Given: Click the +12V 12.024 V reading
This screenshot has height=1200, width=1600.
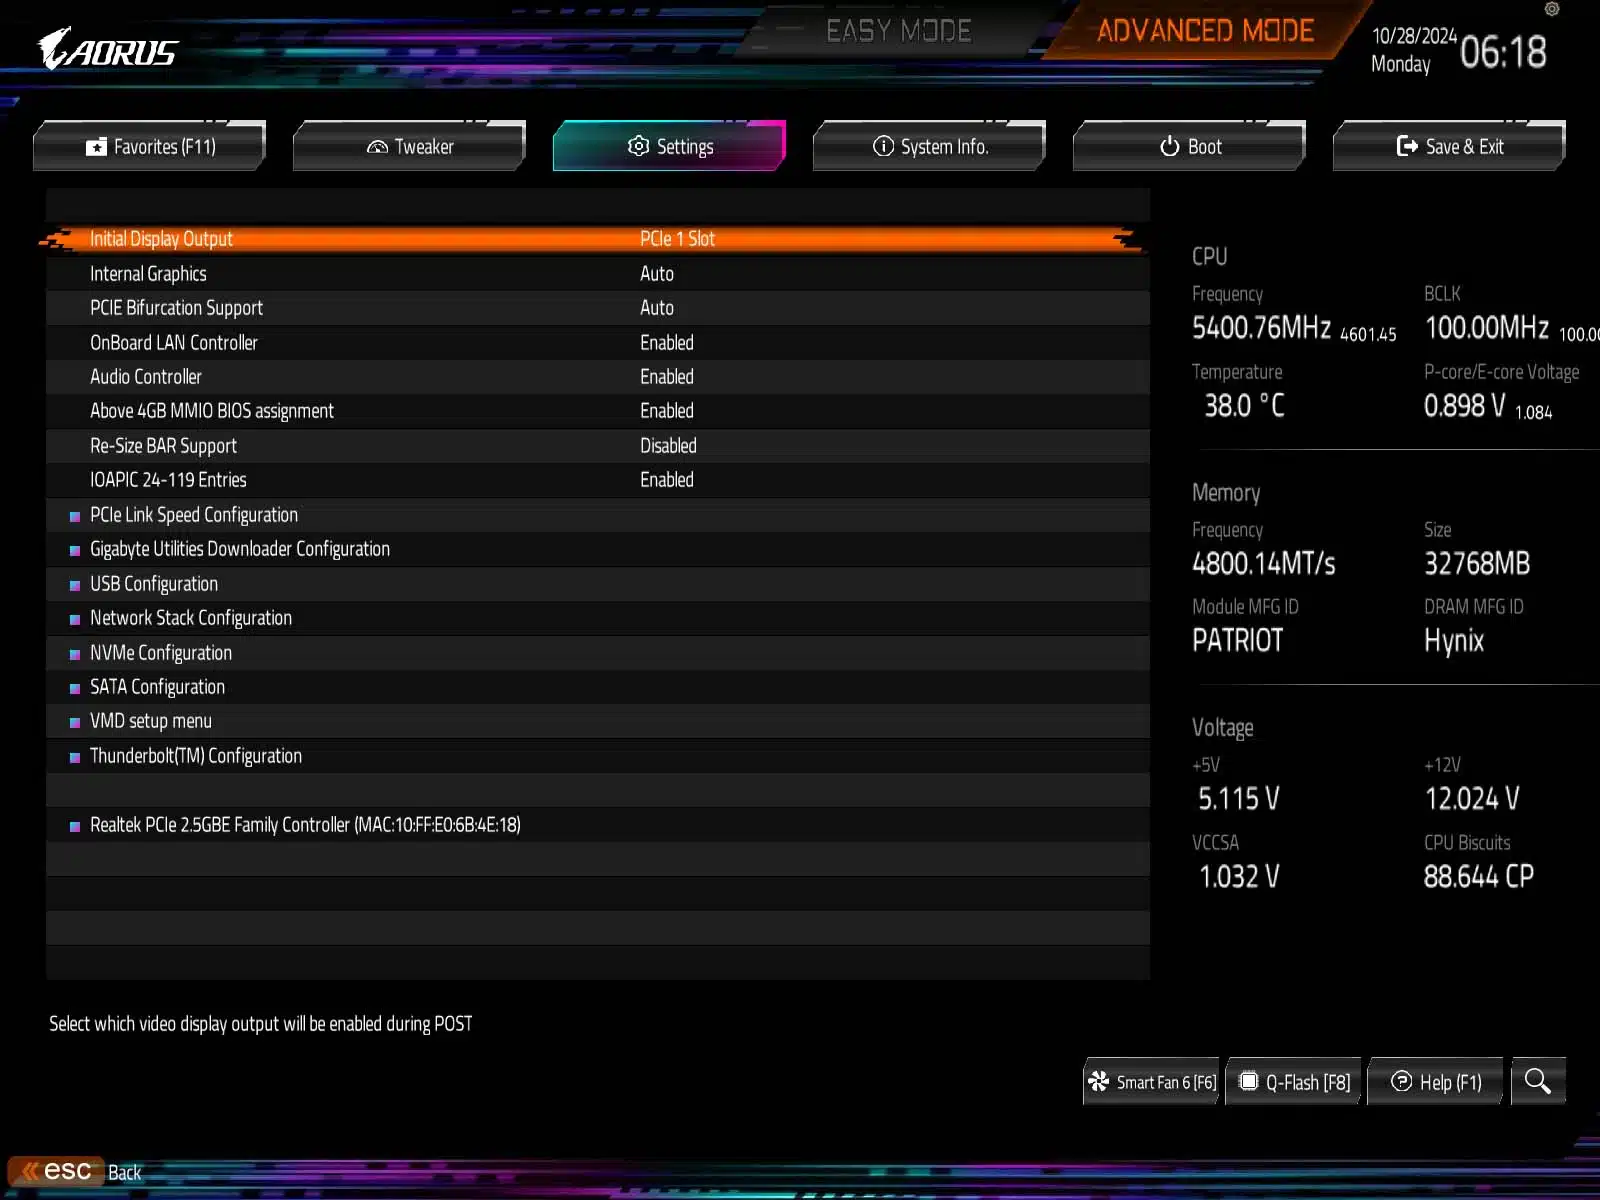Looking at the screenshot, I should pyautogui.click(x=1472, y=799).
